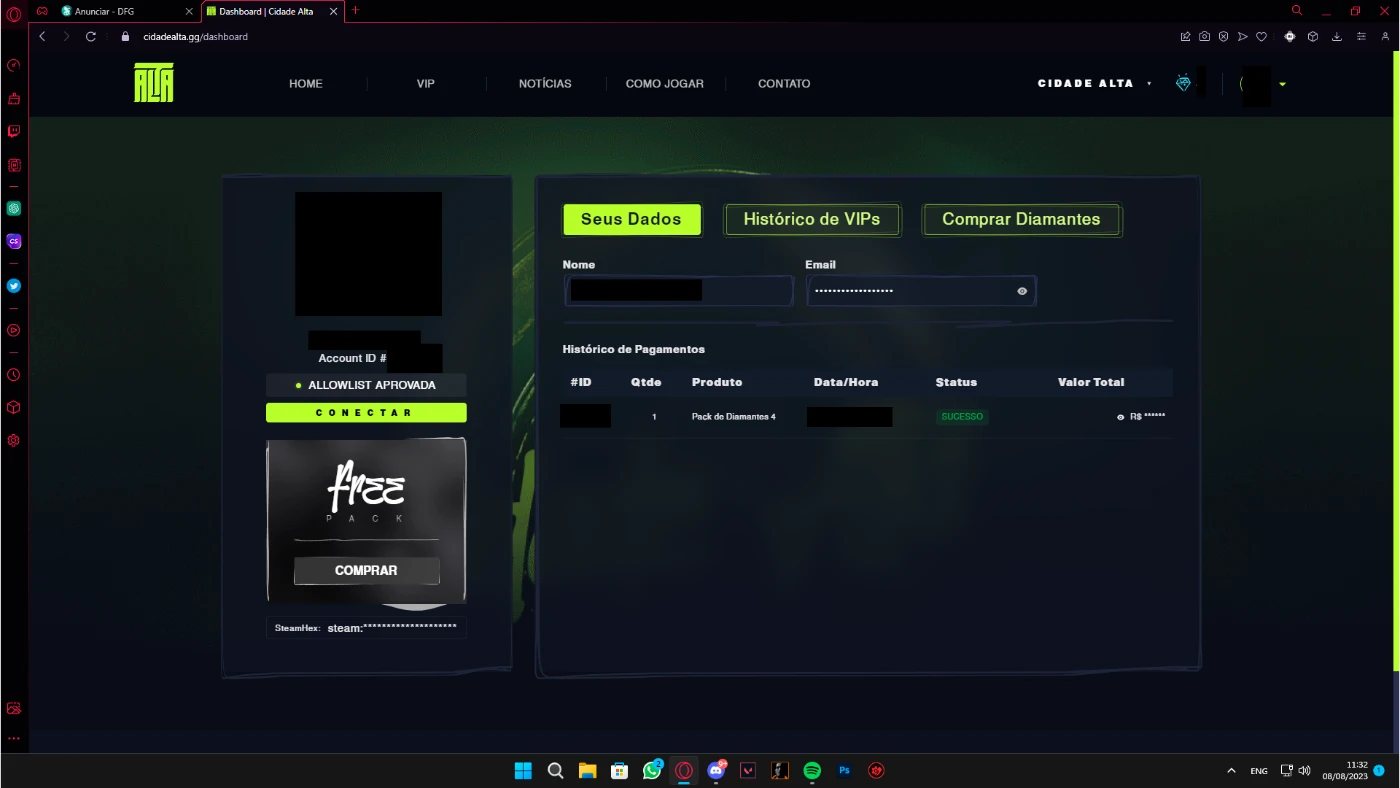Image resolution: width=1400 pixels, height=788 pixels.
Task: Open the ad blocker shield icon
Action: [x=1223, y=36]
